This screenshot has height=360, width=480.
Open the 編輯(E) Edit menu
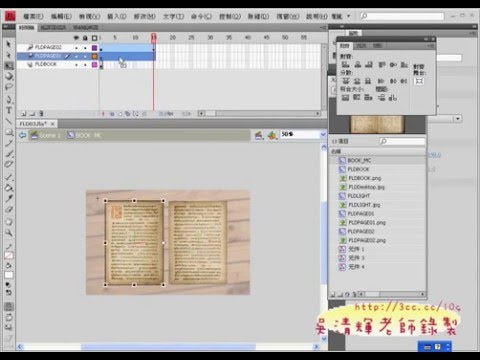tap(61, 16)
